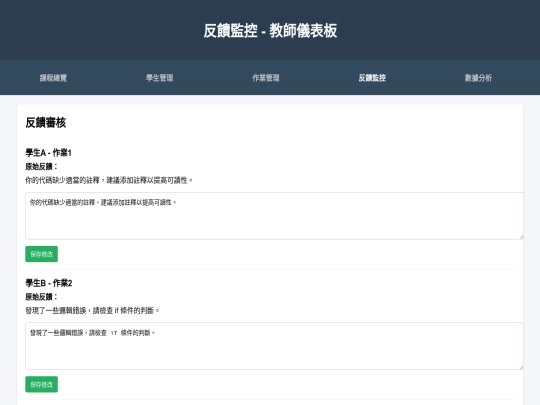
Task: Grab the resize handle of 學生B textarea
Action: [521, 367]
